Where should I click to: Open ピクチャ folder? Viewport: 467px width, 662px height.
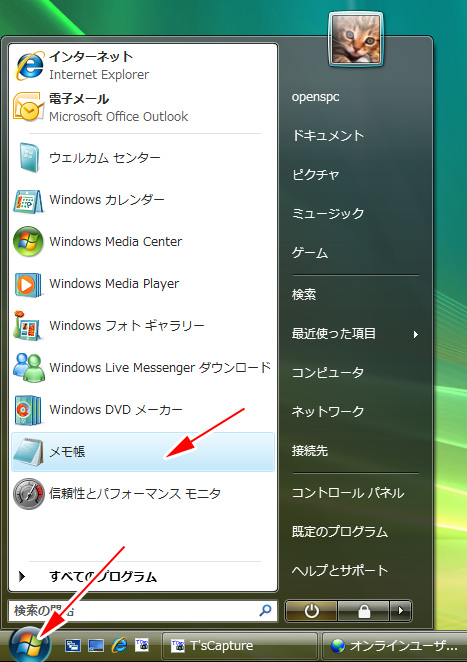pos(316,175)
